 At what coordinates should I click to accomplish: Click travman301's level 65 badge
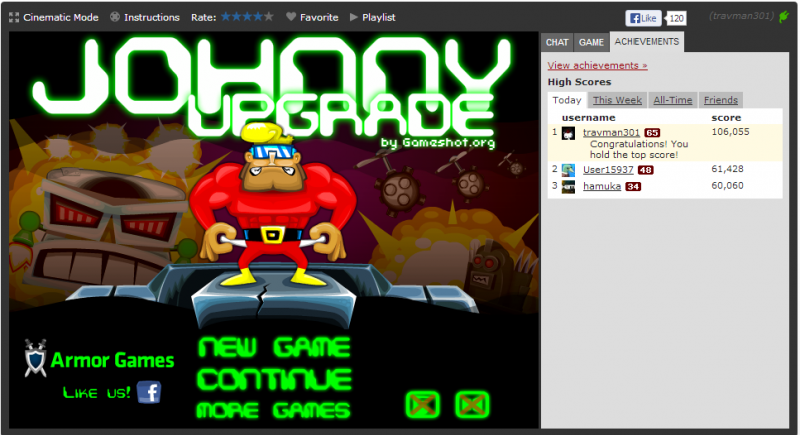(652, 133)
